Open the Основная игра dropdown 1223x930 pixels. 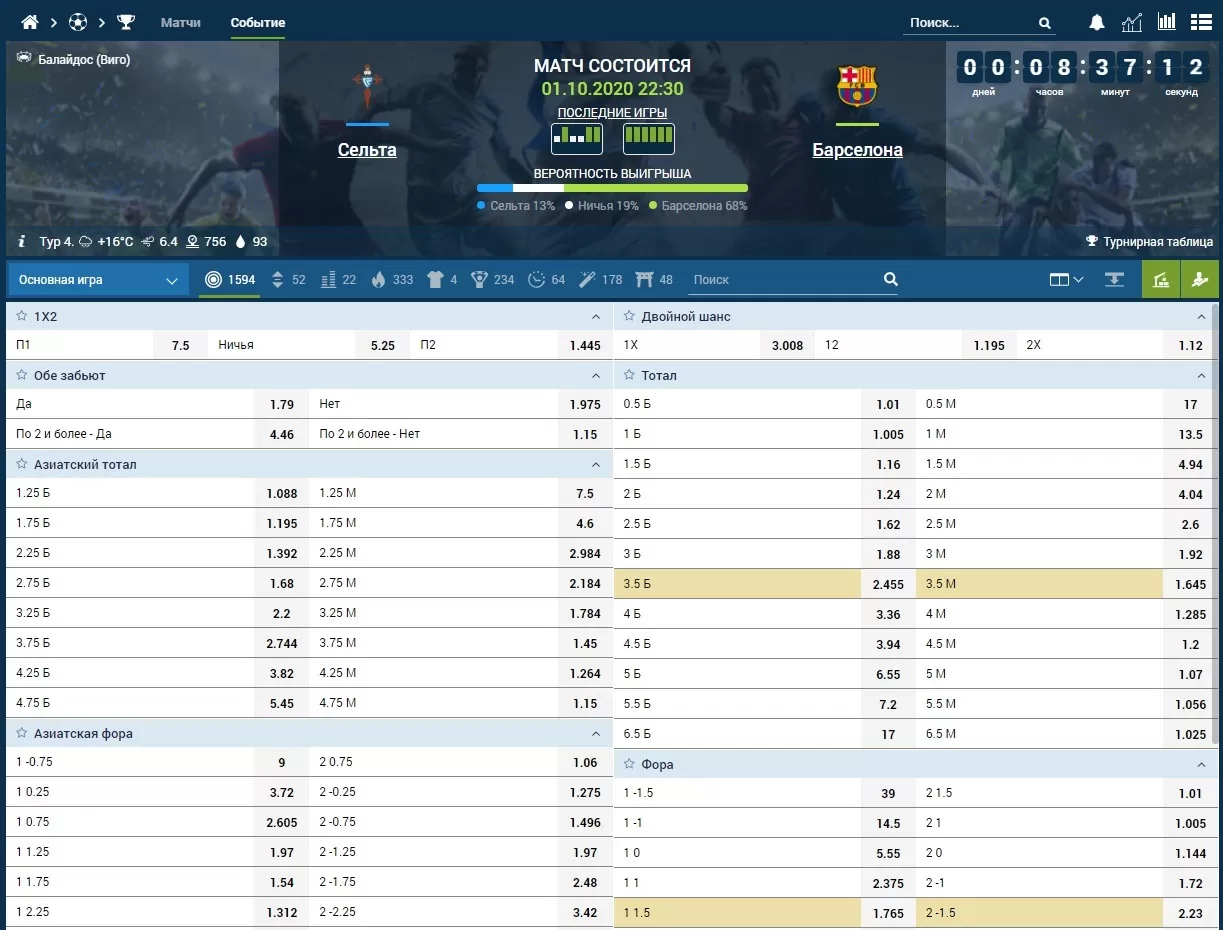(97, 280)
